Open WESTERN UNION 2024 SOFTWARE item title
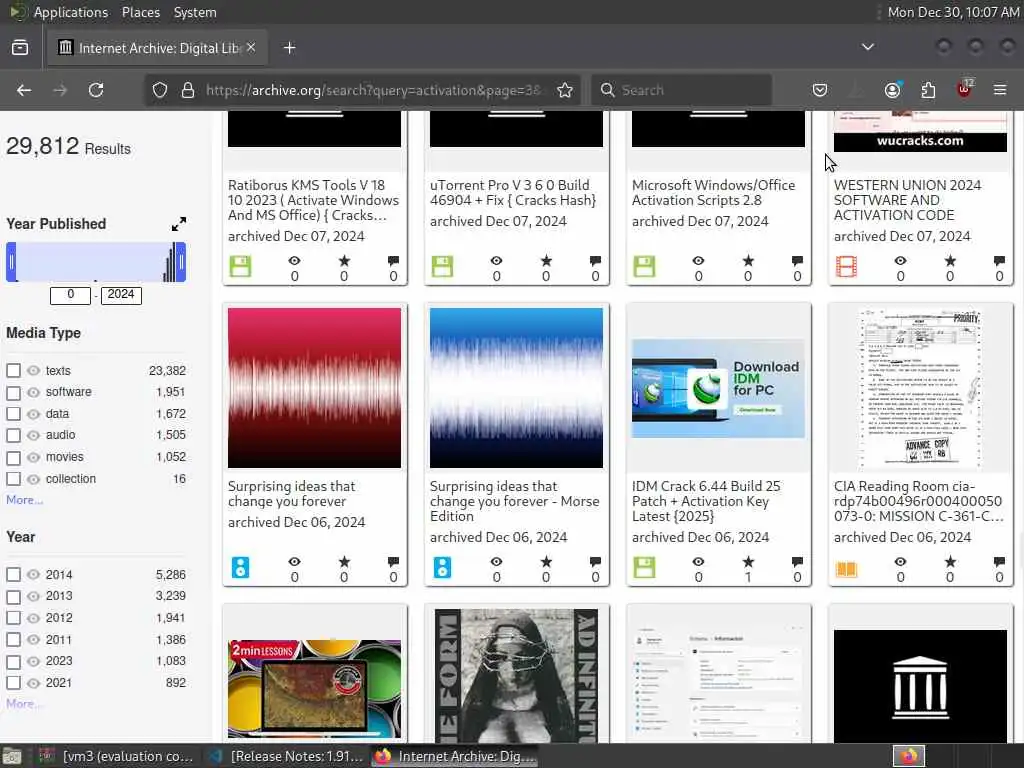 tap(907, 200)
